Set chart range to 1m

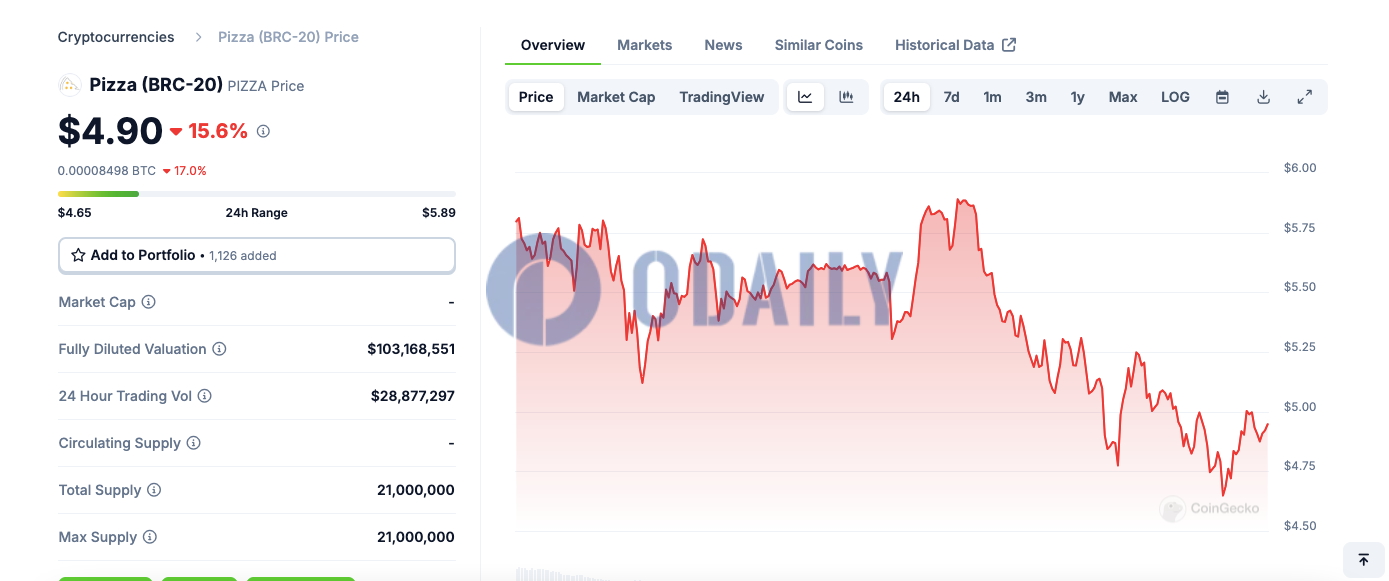coord(992,97)
